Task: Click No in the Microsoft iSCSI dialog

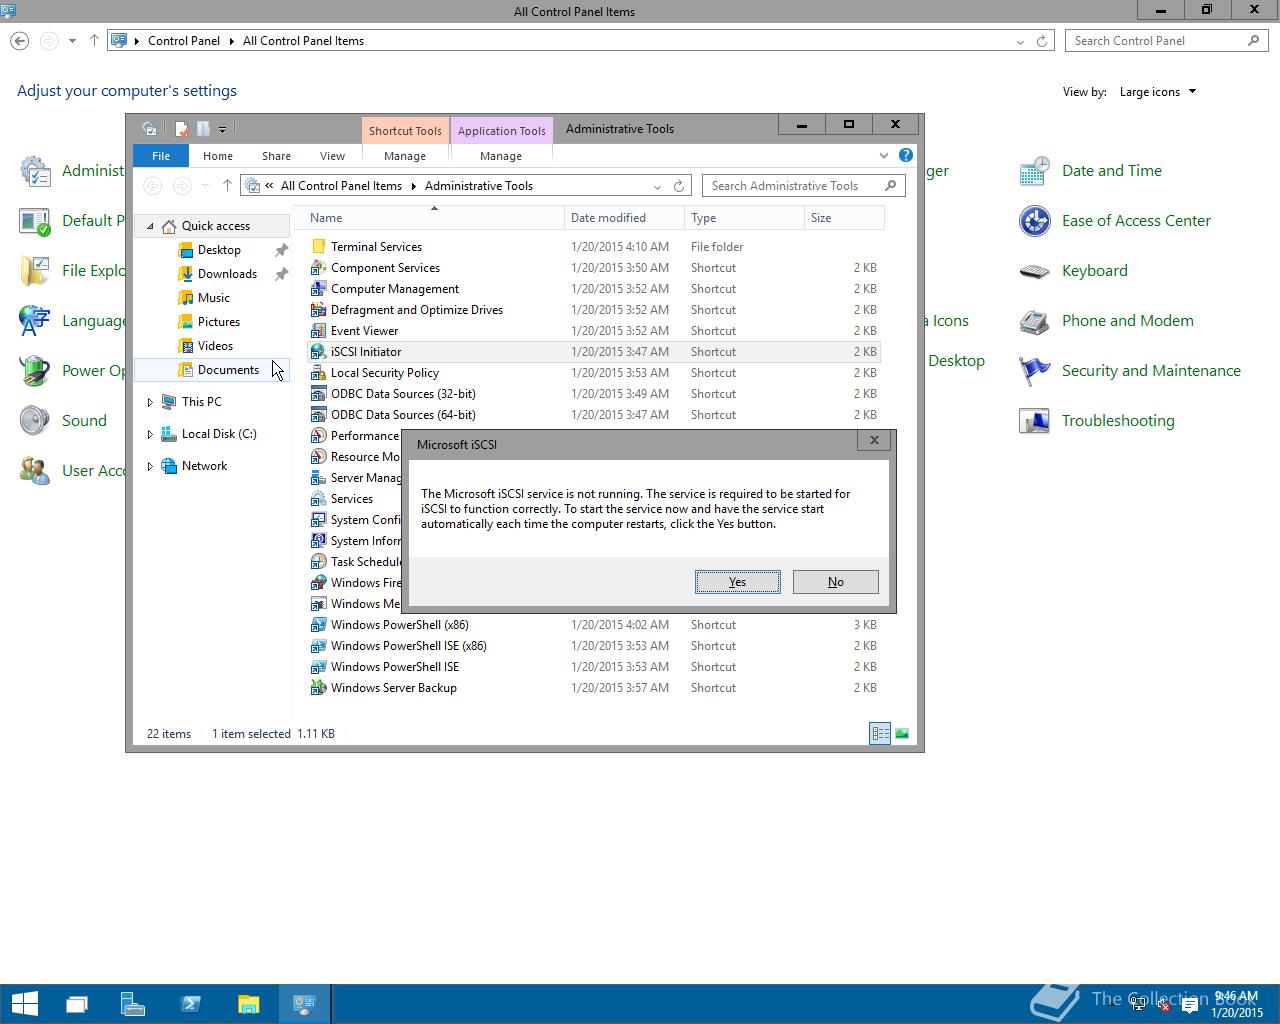Action: [x=836, y=582]
